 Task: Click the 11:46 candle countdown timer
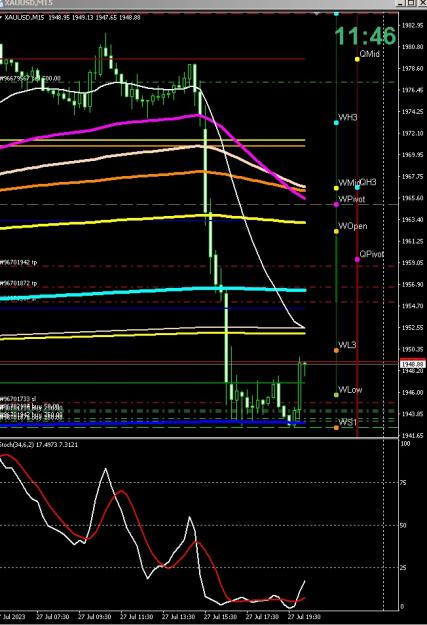(365, 36)
